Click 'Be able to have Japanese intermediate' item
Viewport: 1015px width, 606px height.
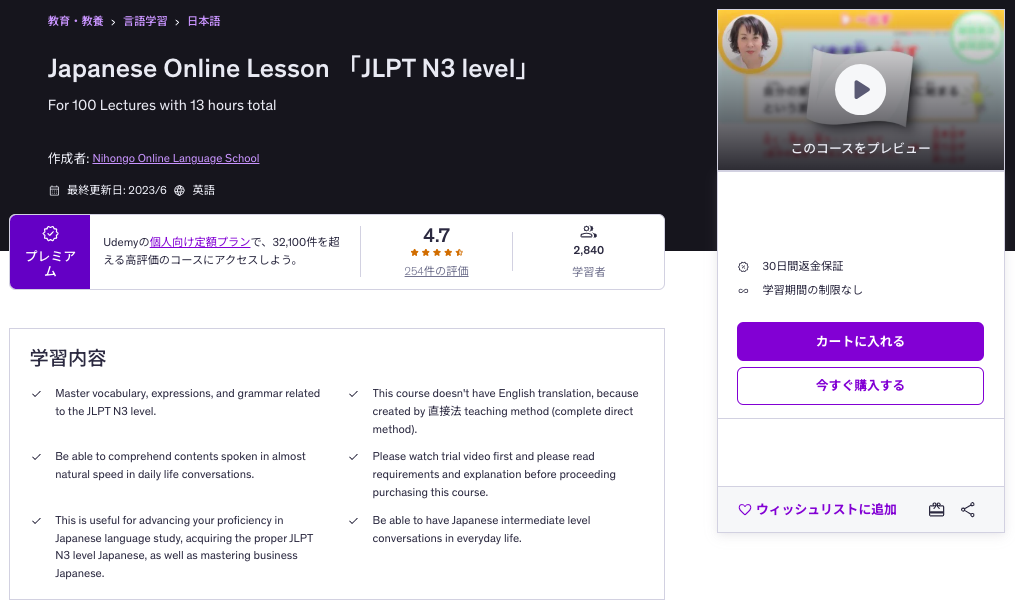coord(482,530)
